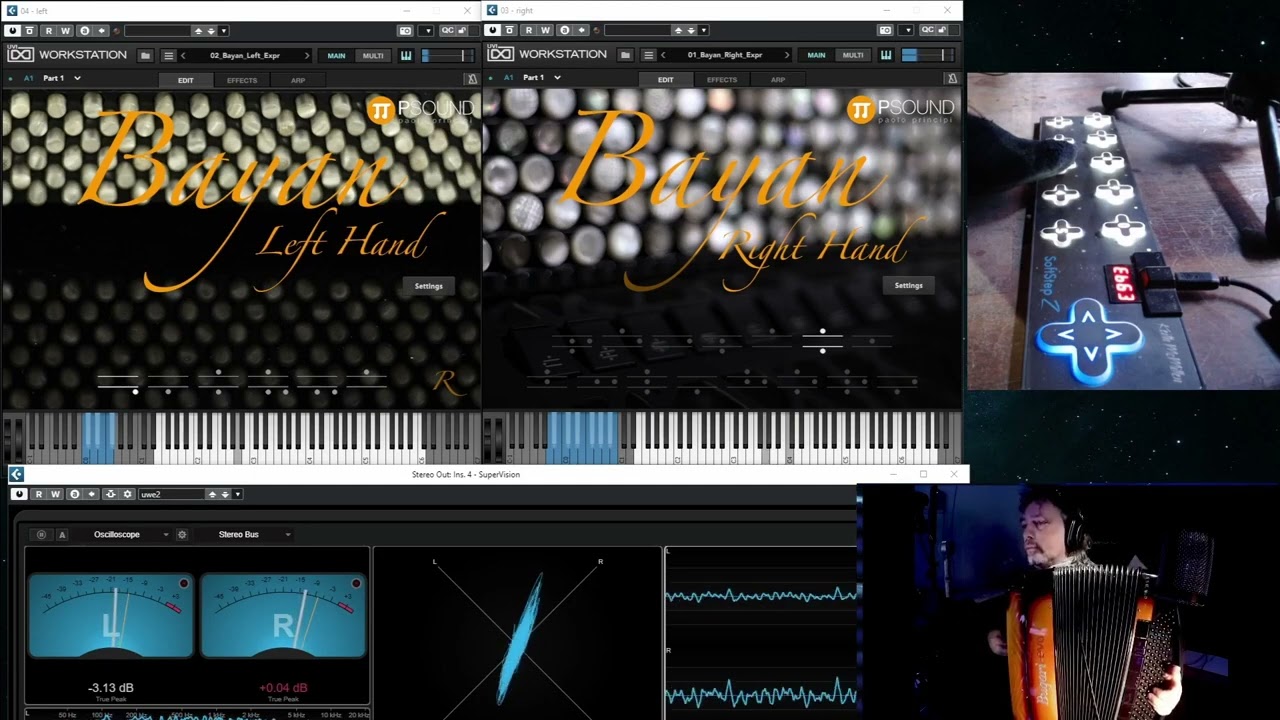
Task: Open hamburger menu in left UVI Workstation
Action: pos(169,55)
